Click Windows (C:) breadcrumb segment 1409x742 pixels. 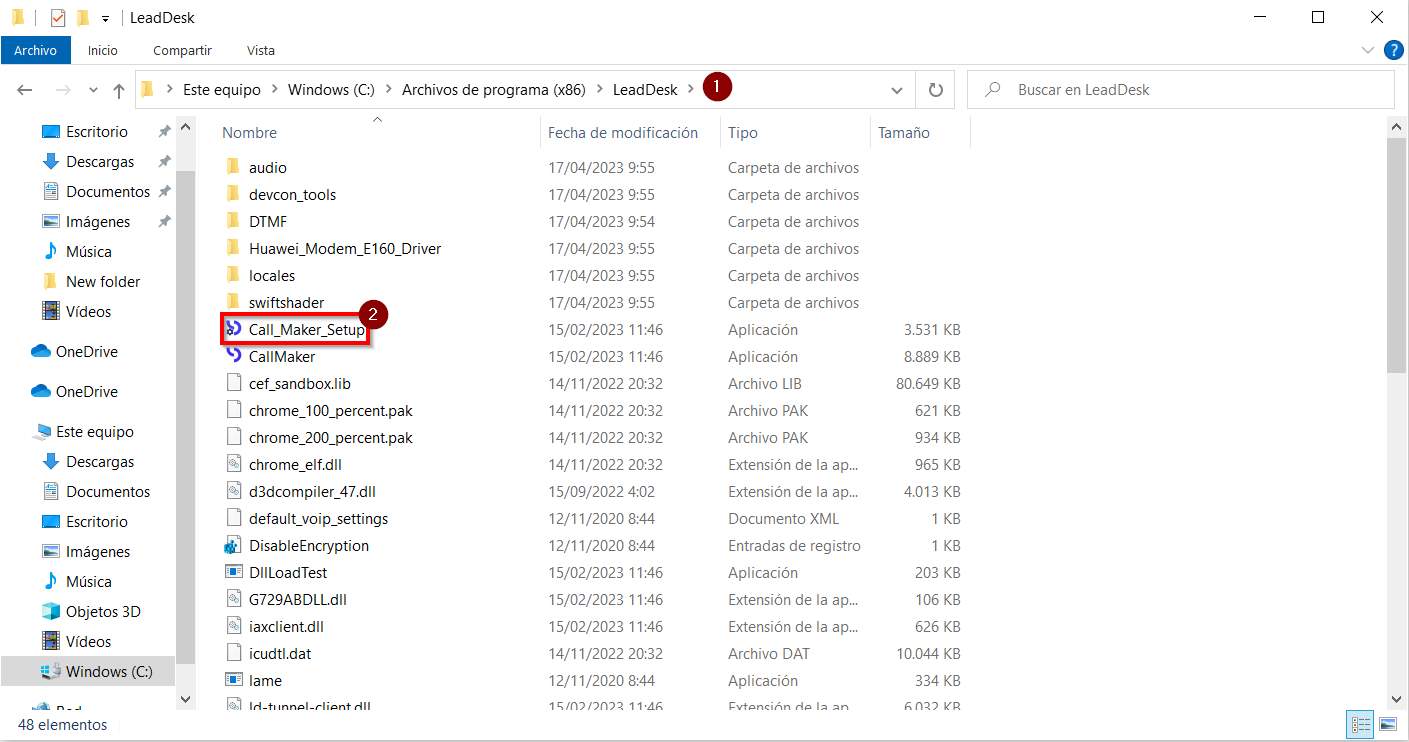coord(331,90)
